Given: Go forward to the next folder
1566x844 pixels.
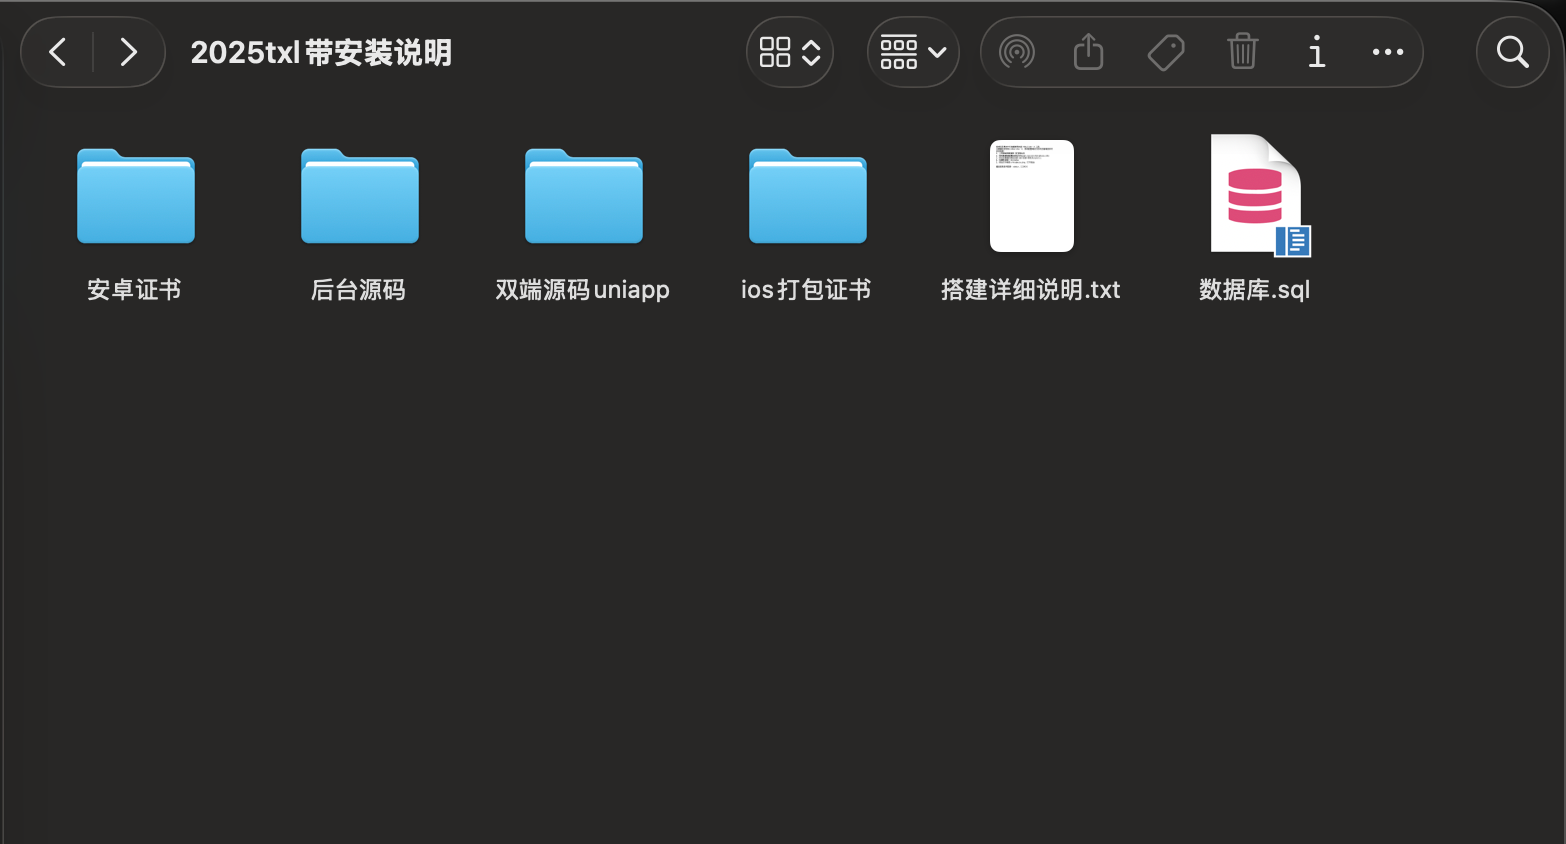Looking at the screenshot, I should click(128, 52).
